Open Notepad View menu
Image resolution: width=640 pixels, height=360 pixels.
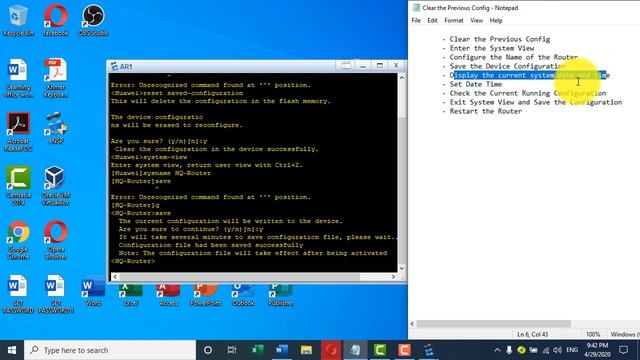[476, 20]
